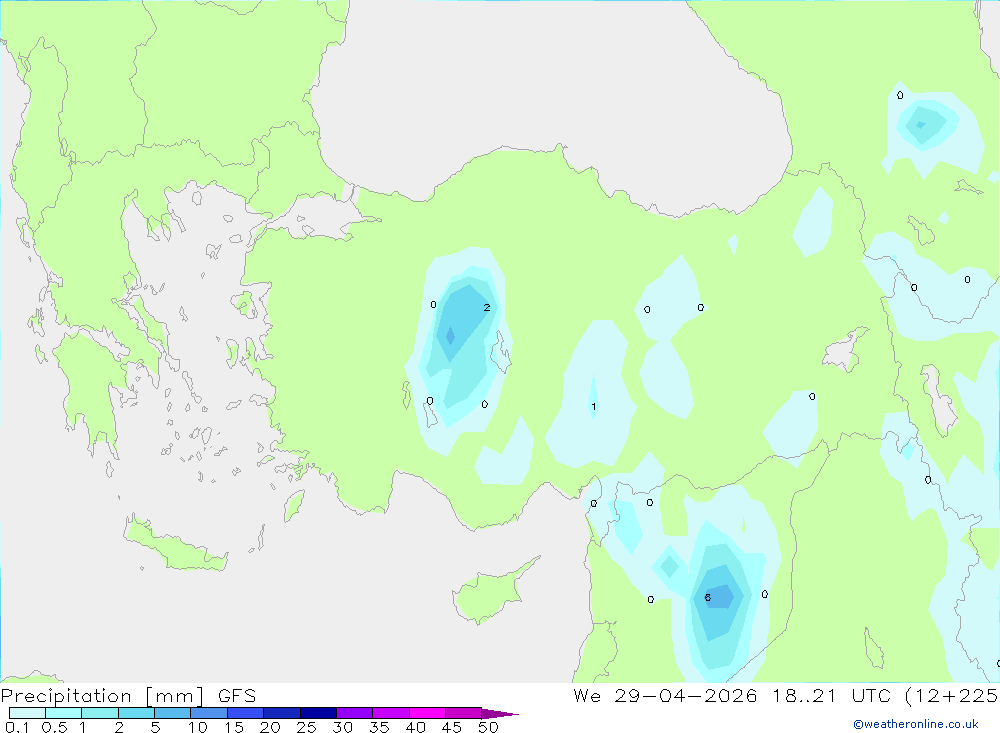Click legend label '35'
Viewport: 1000px width, 733px height.
(x=379, y=727)
